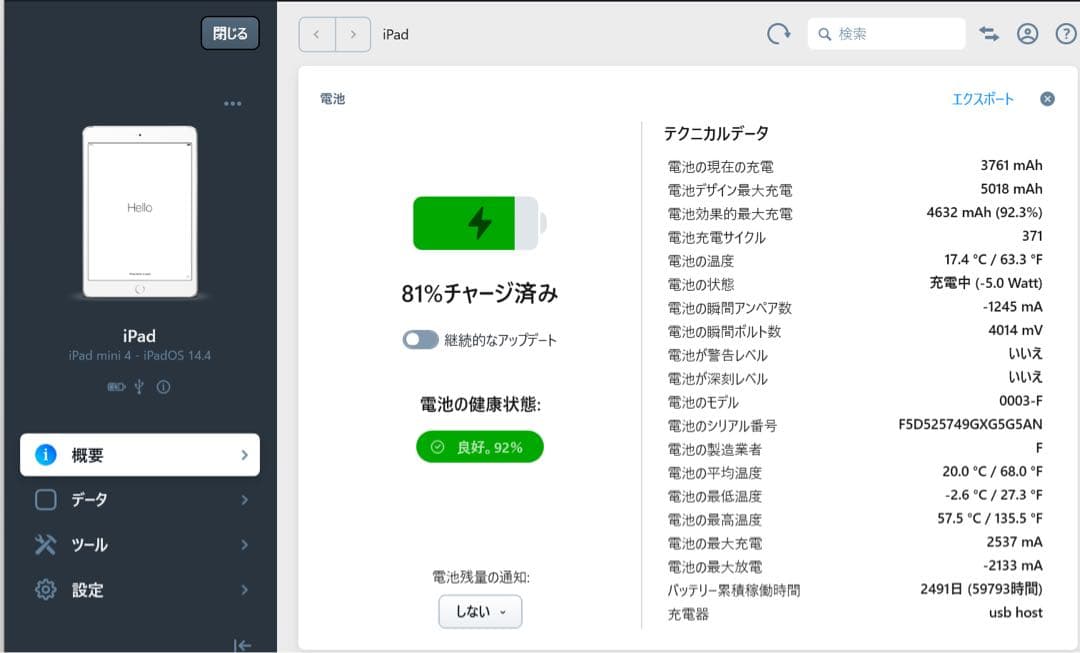Click the 良好。92% health badge
1080x653 pixels.
click(480, 447)
